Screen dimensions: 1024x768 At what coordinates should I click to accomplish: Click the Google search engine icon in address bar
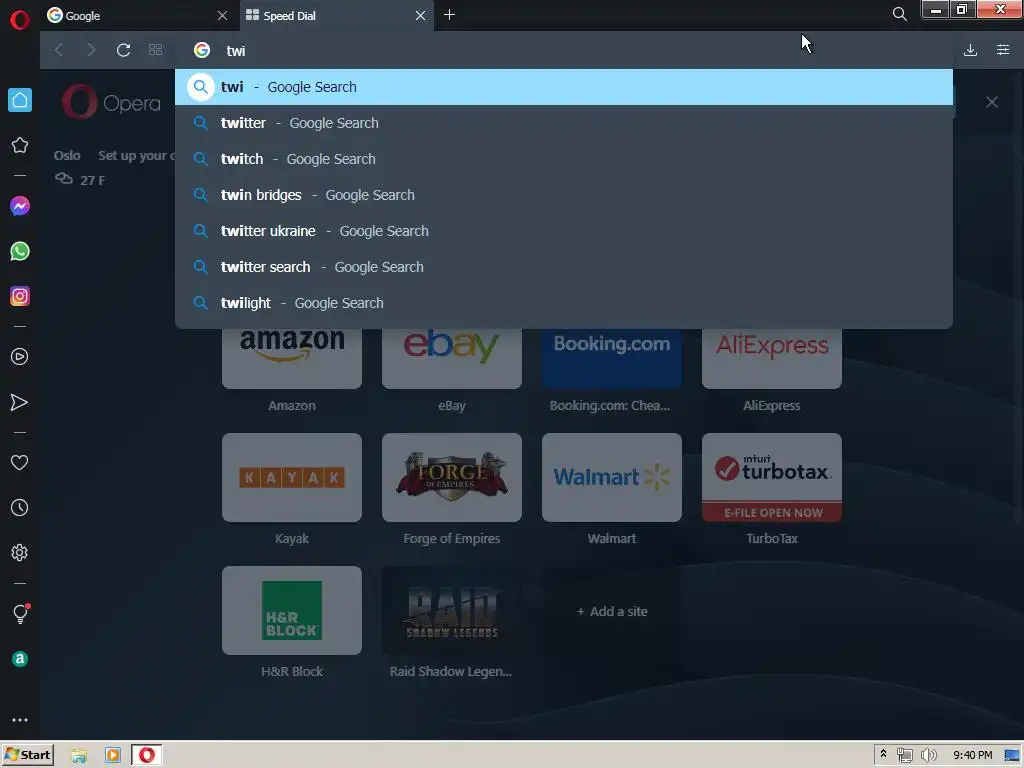point(202,50)
